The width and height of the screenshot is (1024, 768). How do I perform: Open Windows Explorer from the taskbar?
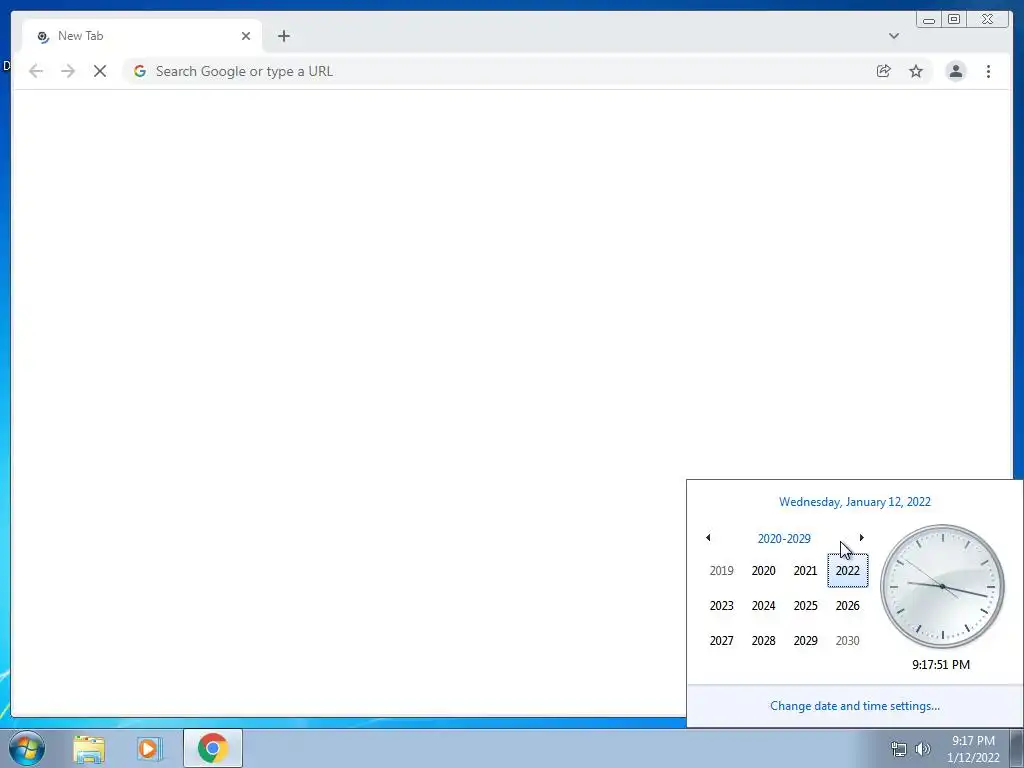pos(89,749)
